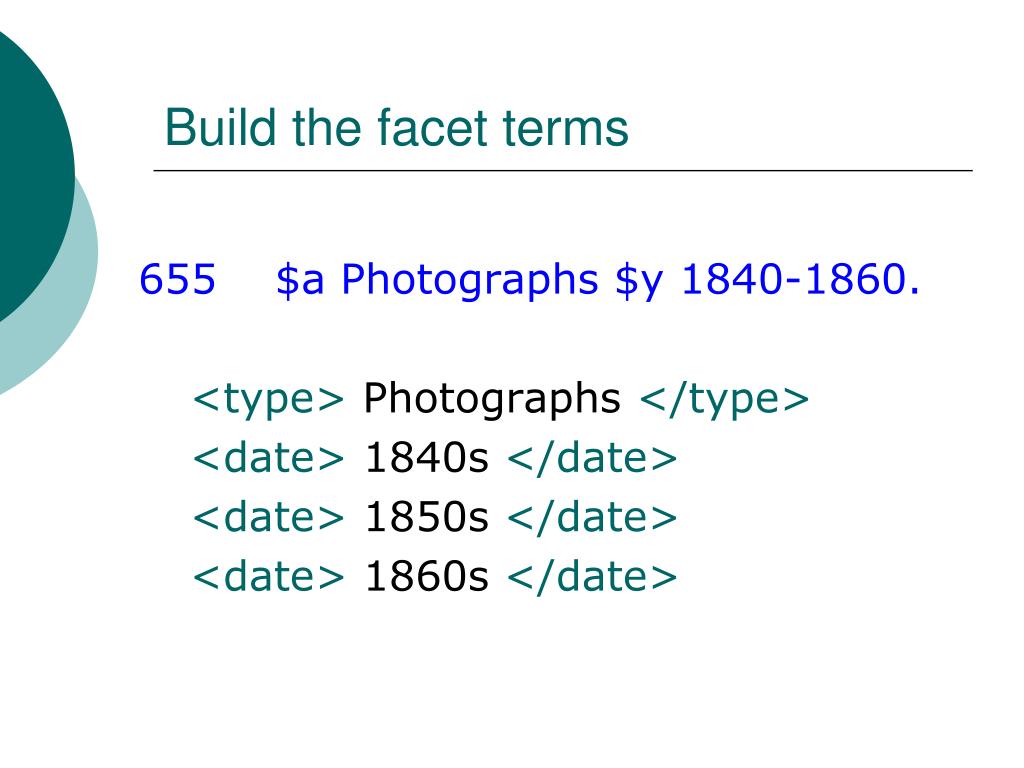
Task: Click the </date> tag after 1850s
Action: [592, 517]
